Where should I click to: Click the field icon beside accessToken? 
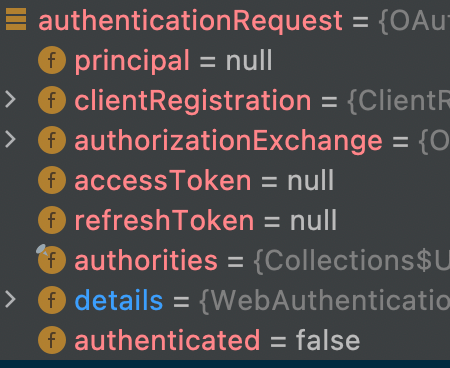(x=52, y=180)
